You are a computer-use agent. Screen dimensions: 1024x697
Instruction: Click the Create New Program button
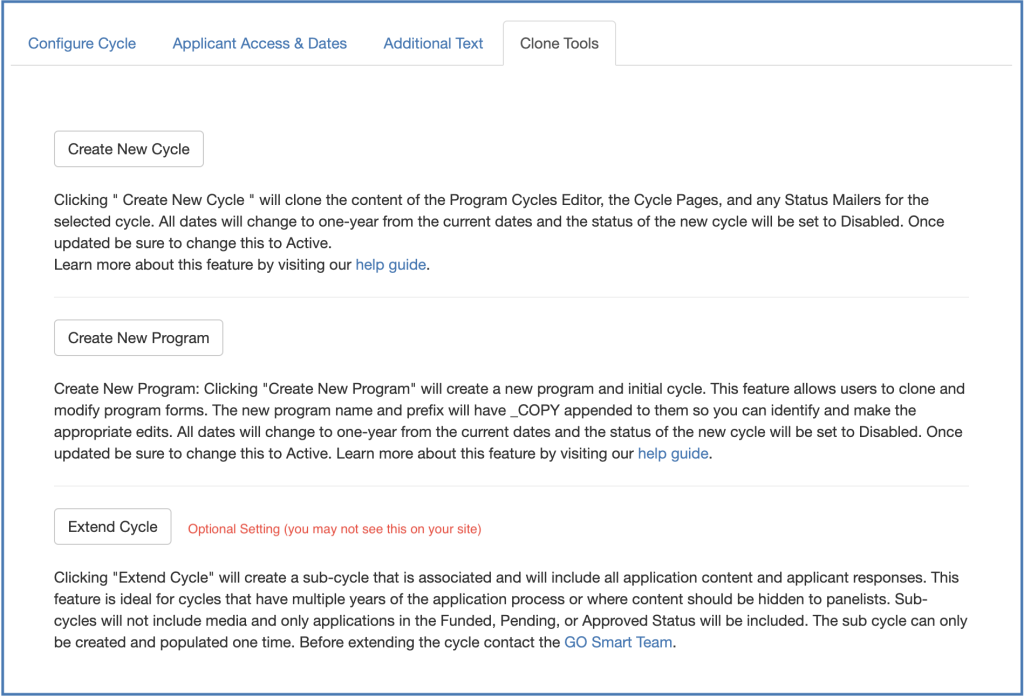click(x=138, y=338)
